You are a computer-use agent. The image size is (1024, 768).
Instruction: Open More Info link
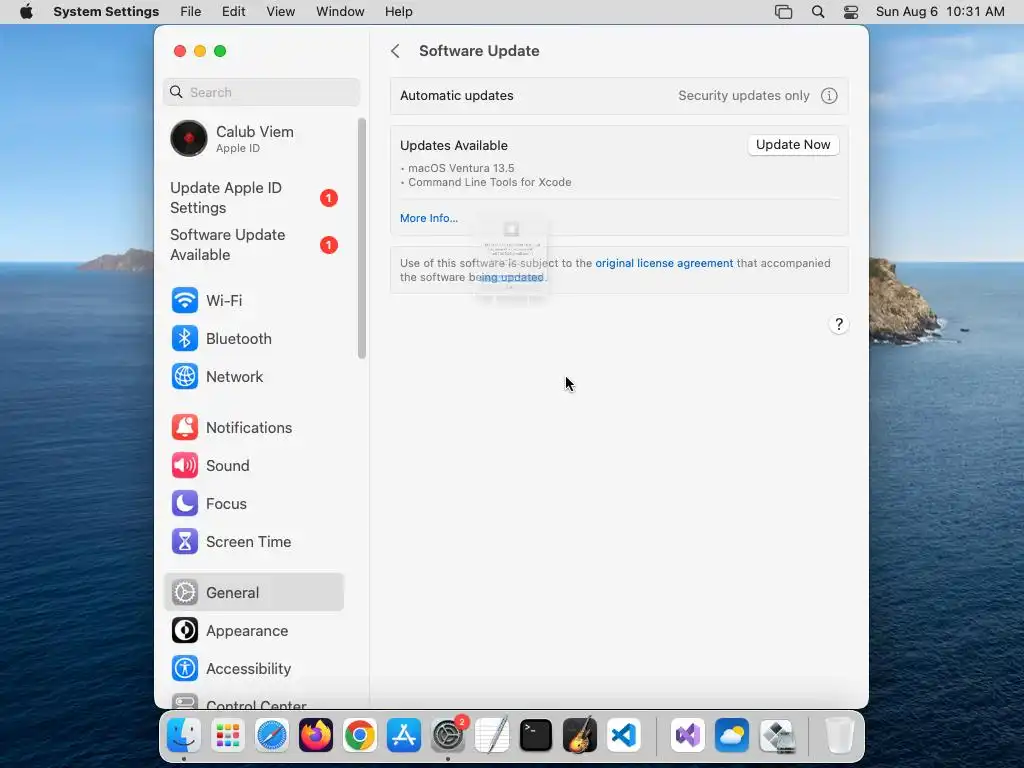(x=428, y=218)
